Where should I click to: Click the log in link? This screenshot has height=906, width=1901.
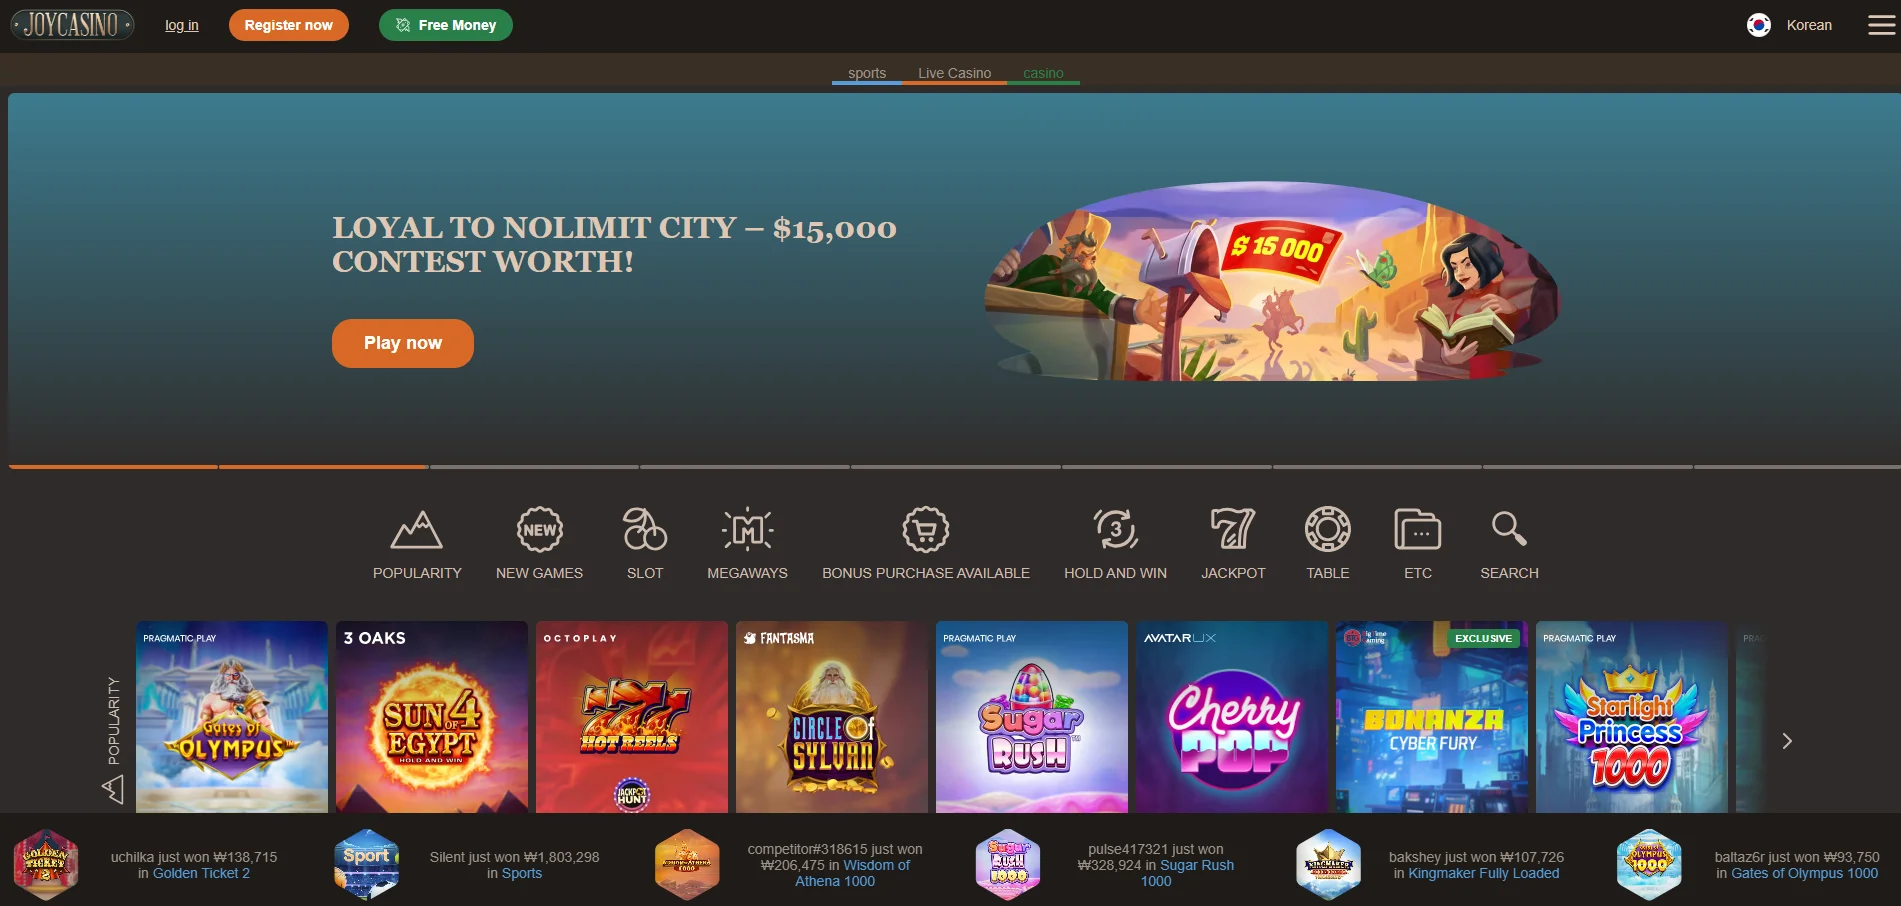[182, 25]
